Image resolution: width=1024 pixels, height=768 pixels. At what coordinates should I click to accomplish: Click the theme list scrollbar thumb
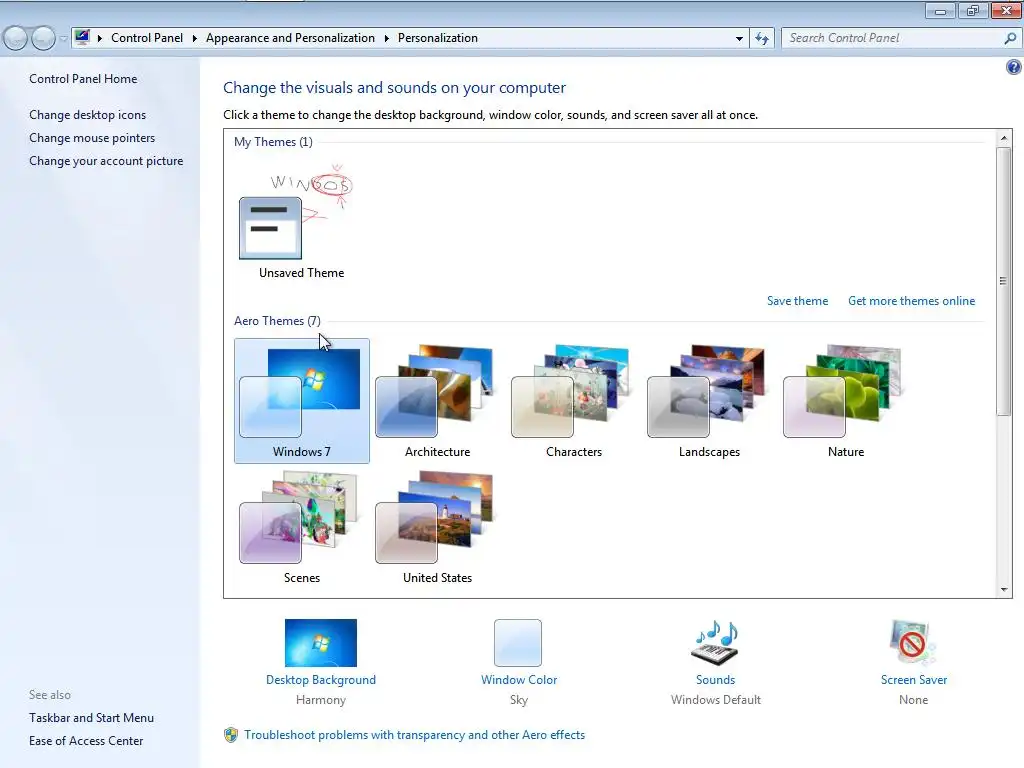1004,281
